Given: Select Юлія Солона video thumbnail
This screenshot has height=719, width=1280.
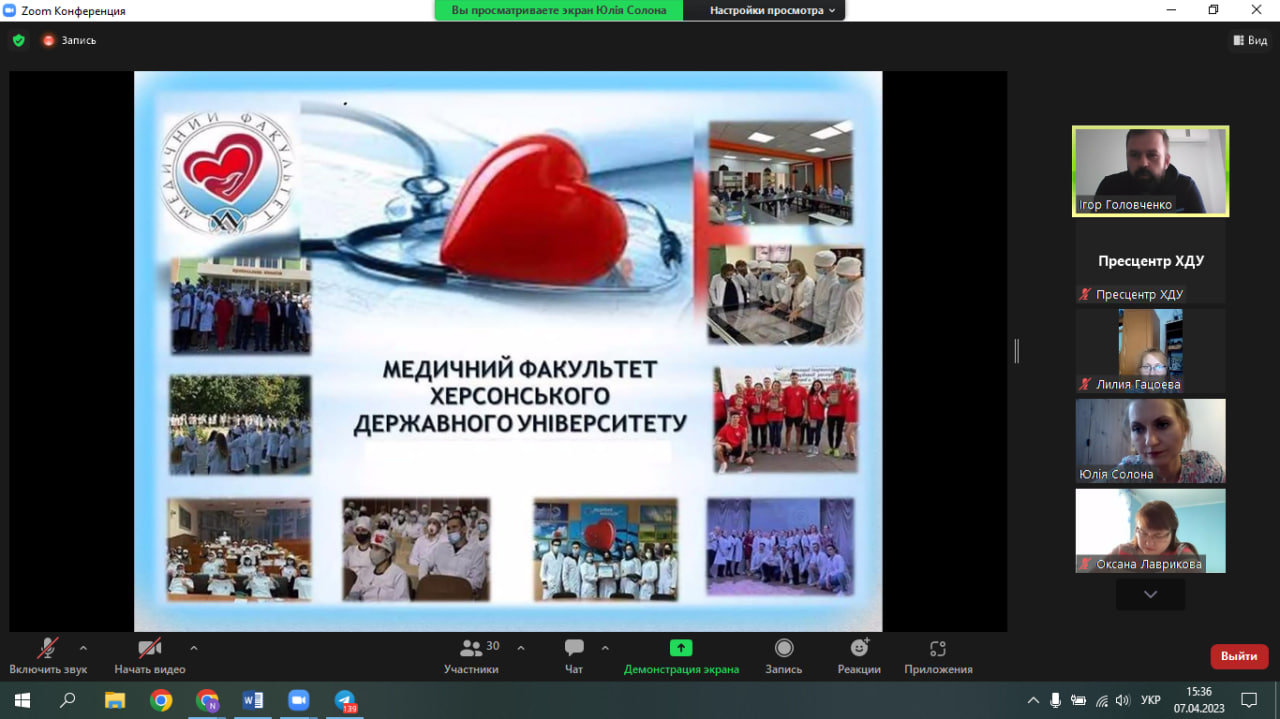Looking at the screenshot, I should [1150, 441].
